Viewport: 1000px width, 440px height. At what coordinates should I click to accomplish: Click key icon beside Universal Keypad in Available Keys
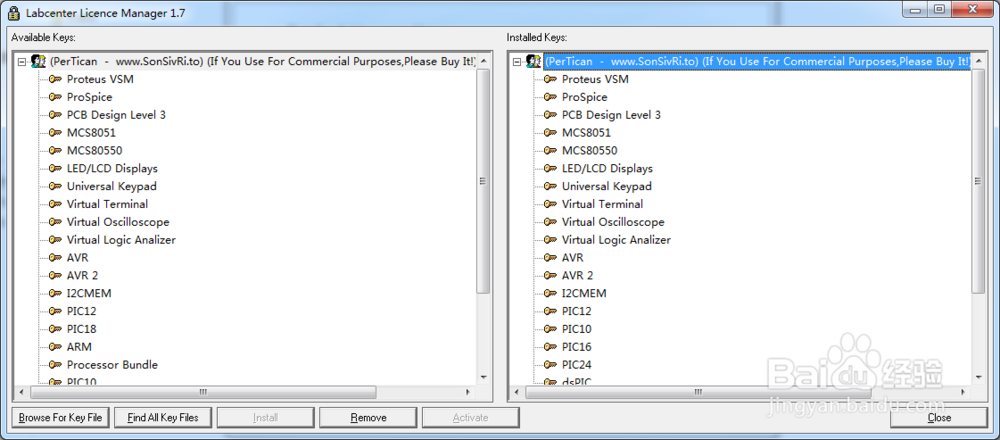(x=55, y=187)
